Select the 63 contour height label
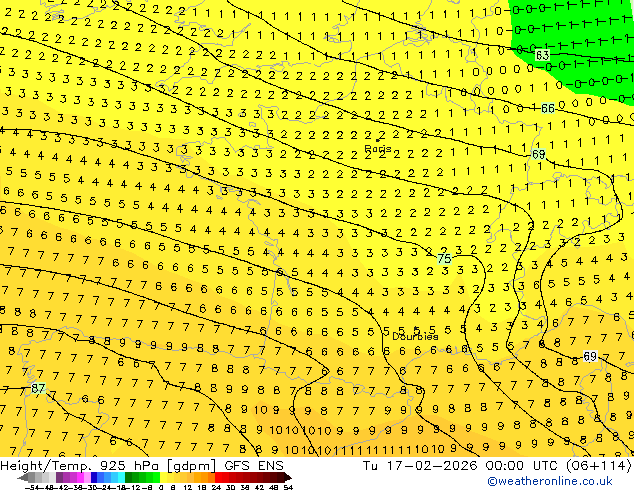Viewport: 634px width, 490px height. (x=542, y=55)
